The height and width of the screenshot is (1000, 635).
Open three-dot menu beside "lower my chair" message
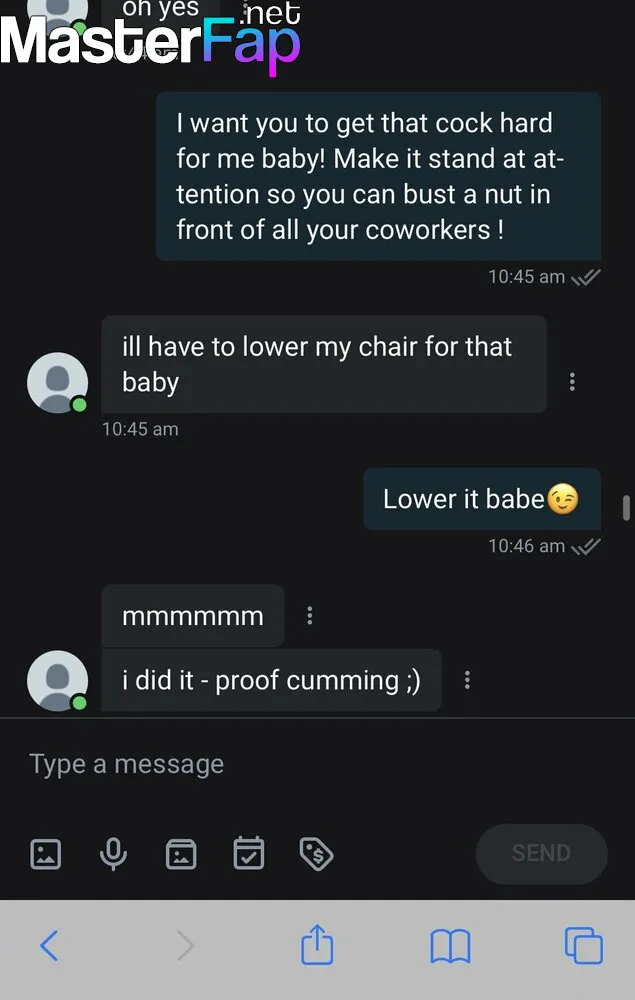[x=572, y=382]
